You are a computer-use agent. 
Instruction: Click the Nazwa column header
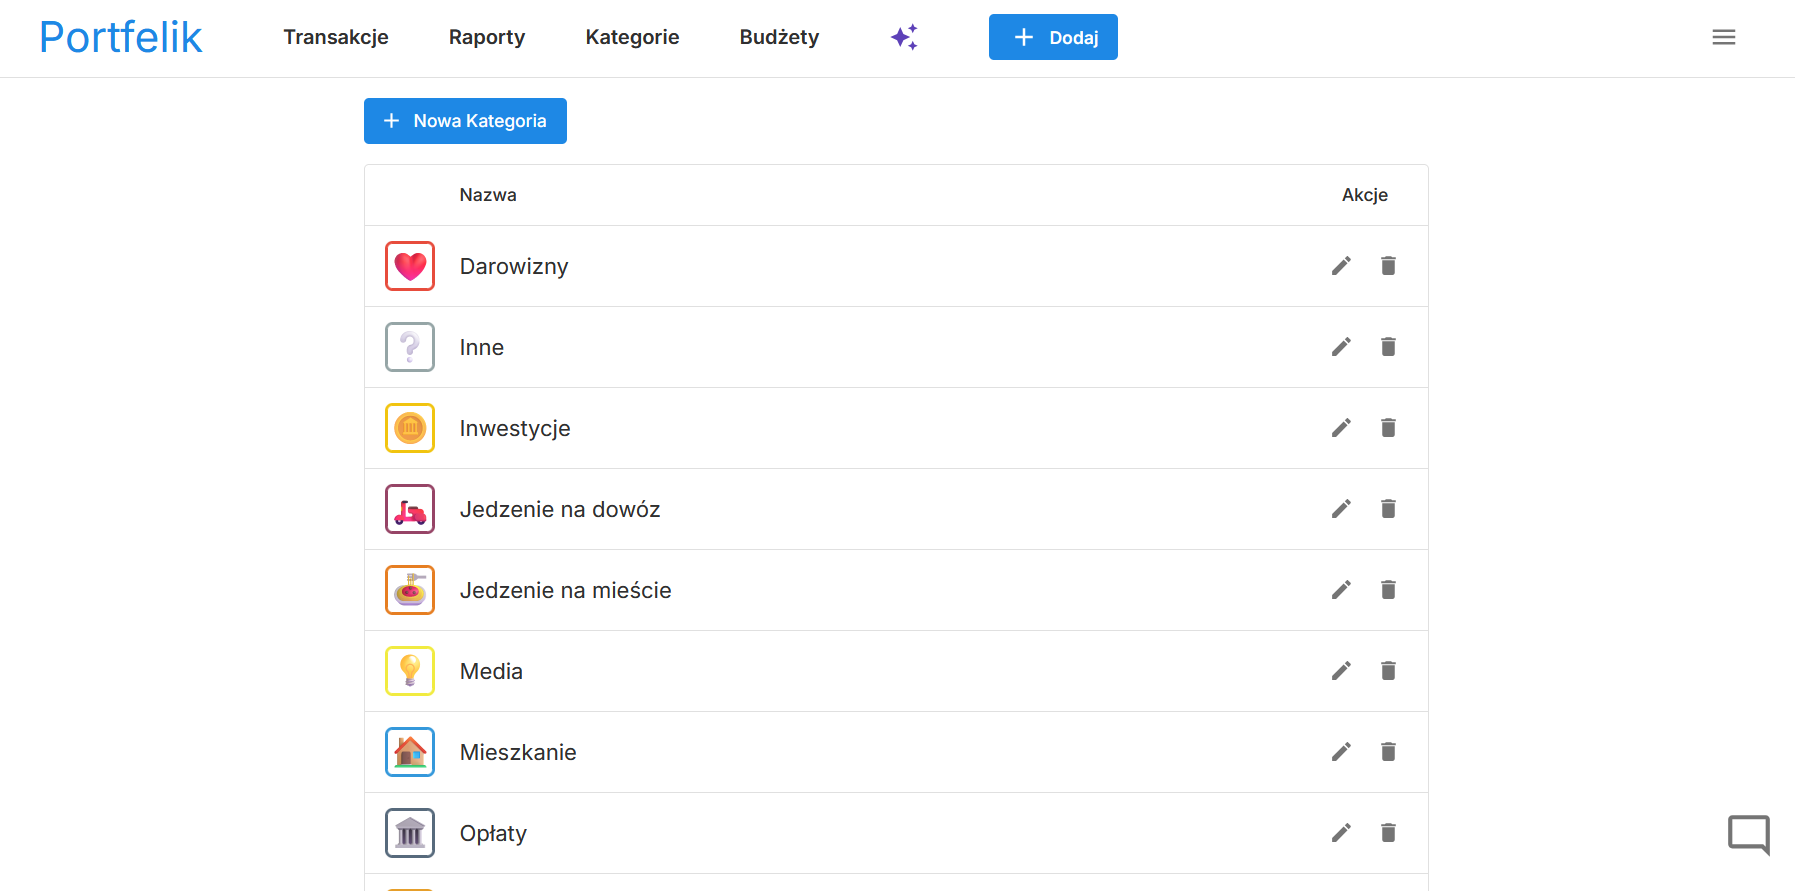point(488,195)
